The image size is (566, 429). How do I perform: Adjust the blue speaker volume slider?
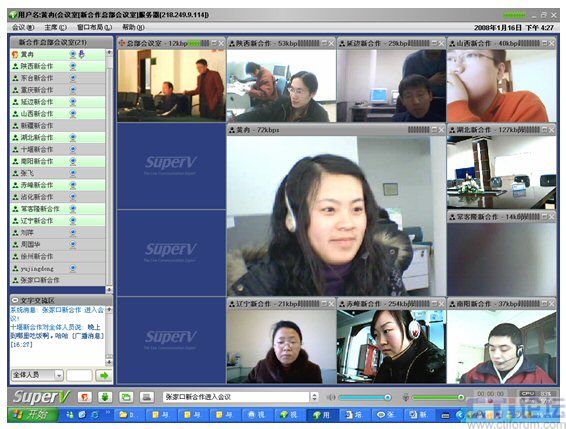pyautogui.click(x=364, y=398)
